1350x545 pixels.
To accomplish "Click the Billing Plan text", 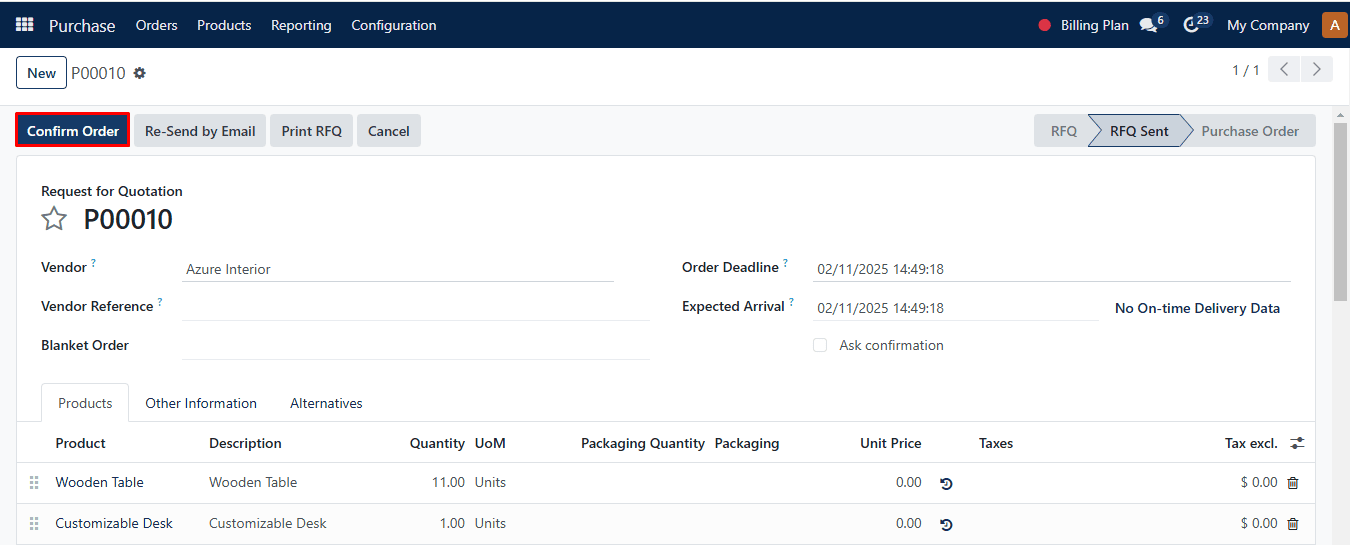I will tap(1095, 25).
